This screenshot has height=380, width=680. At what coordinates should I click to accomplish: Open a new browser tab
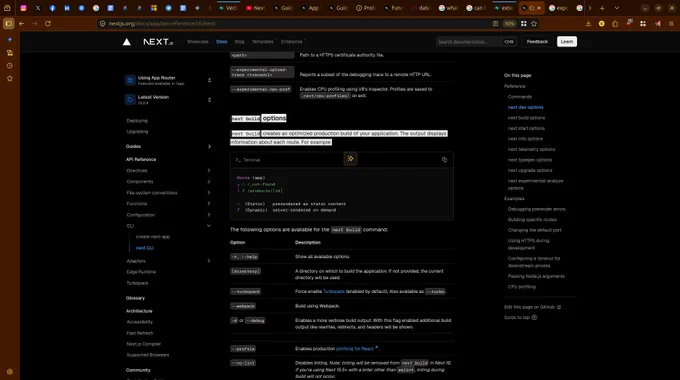602,8
